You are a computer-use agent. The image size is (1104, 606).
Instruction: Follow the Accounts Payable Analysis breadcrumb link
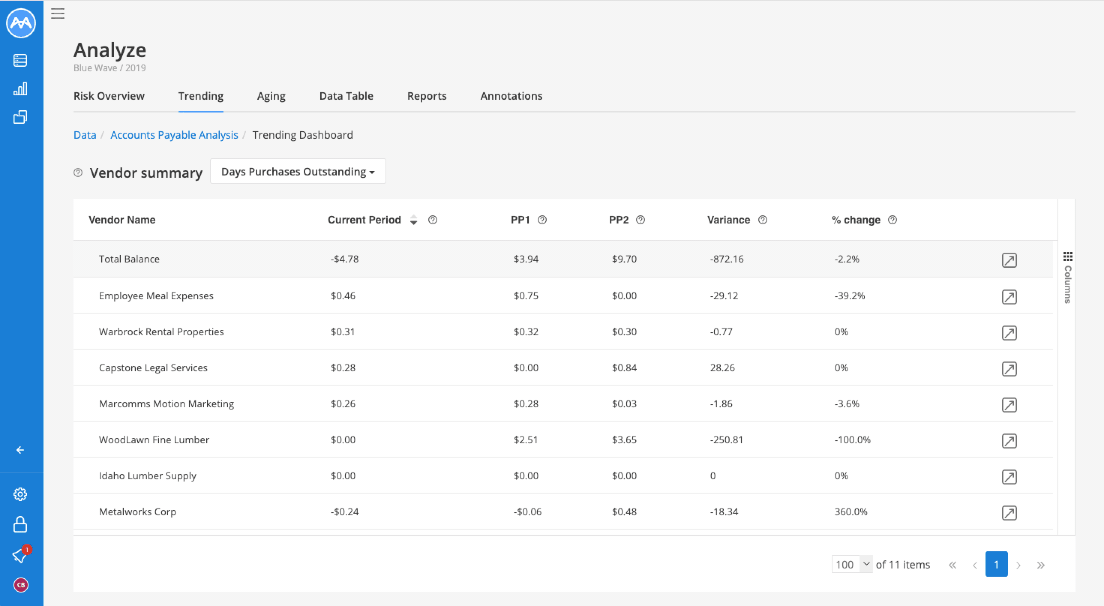click(175, 135)
